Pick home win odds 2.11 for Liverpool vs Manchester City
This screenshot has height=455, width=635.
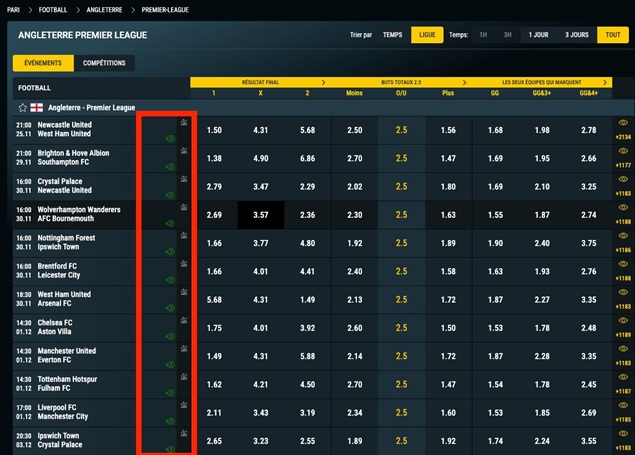[214, 413]
